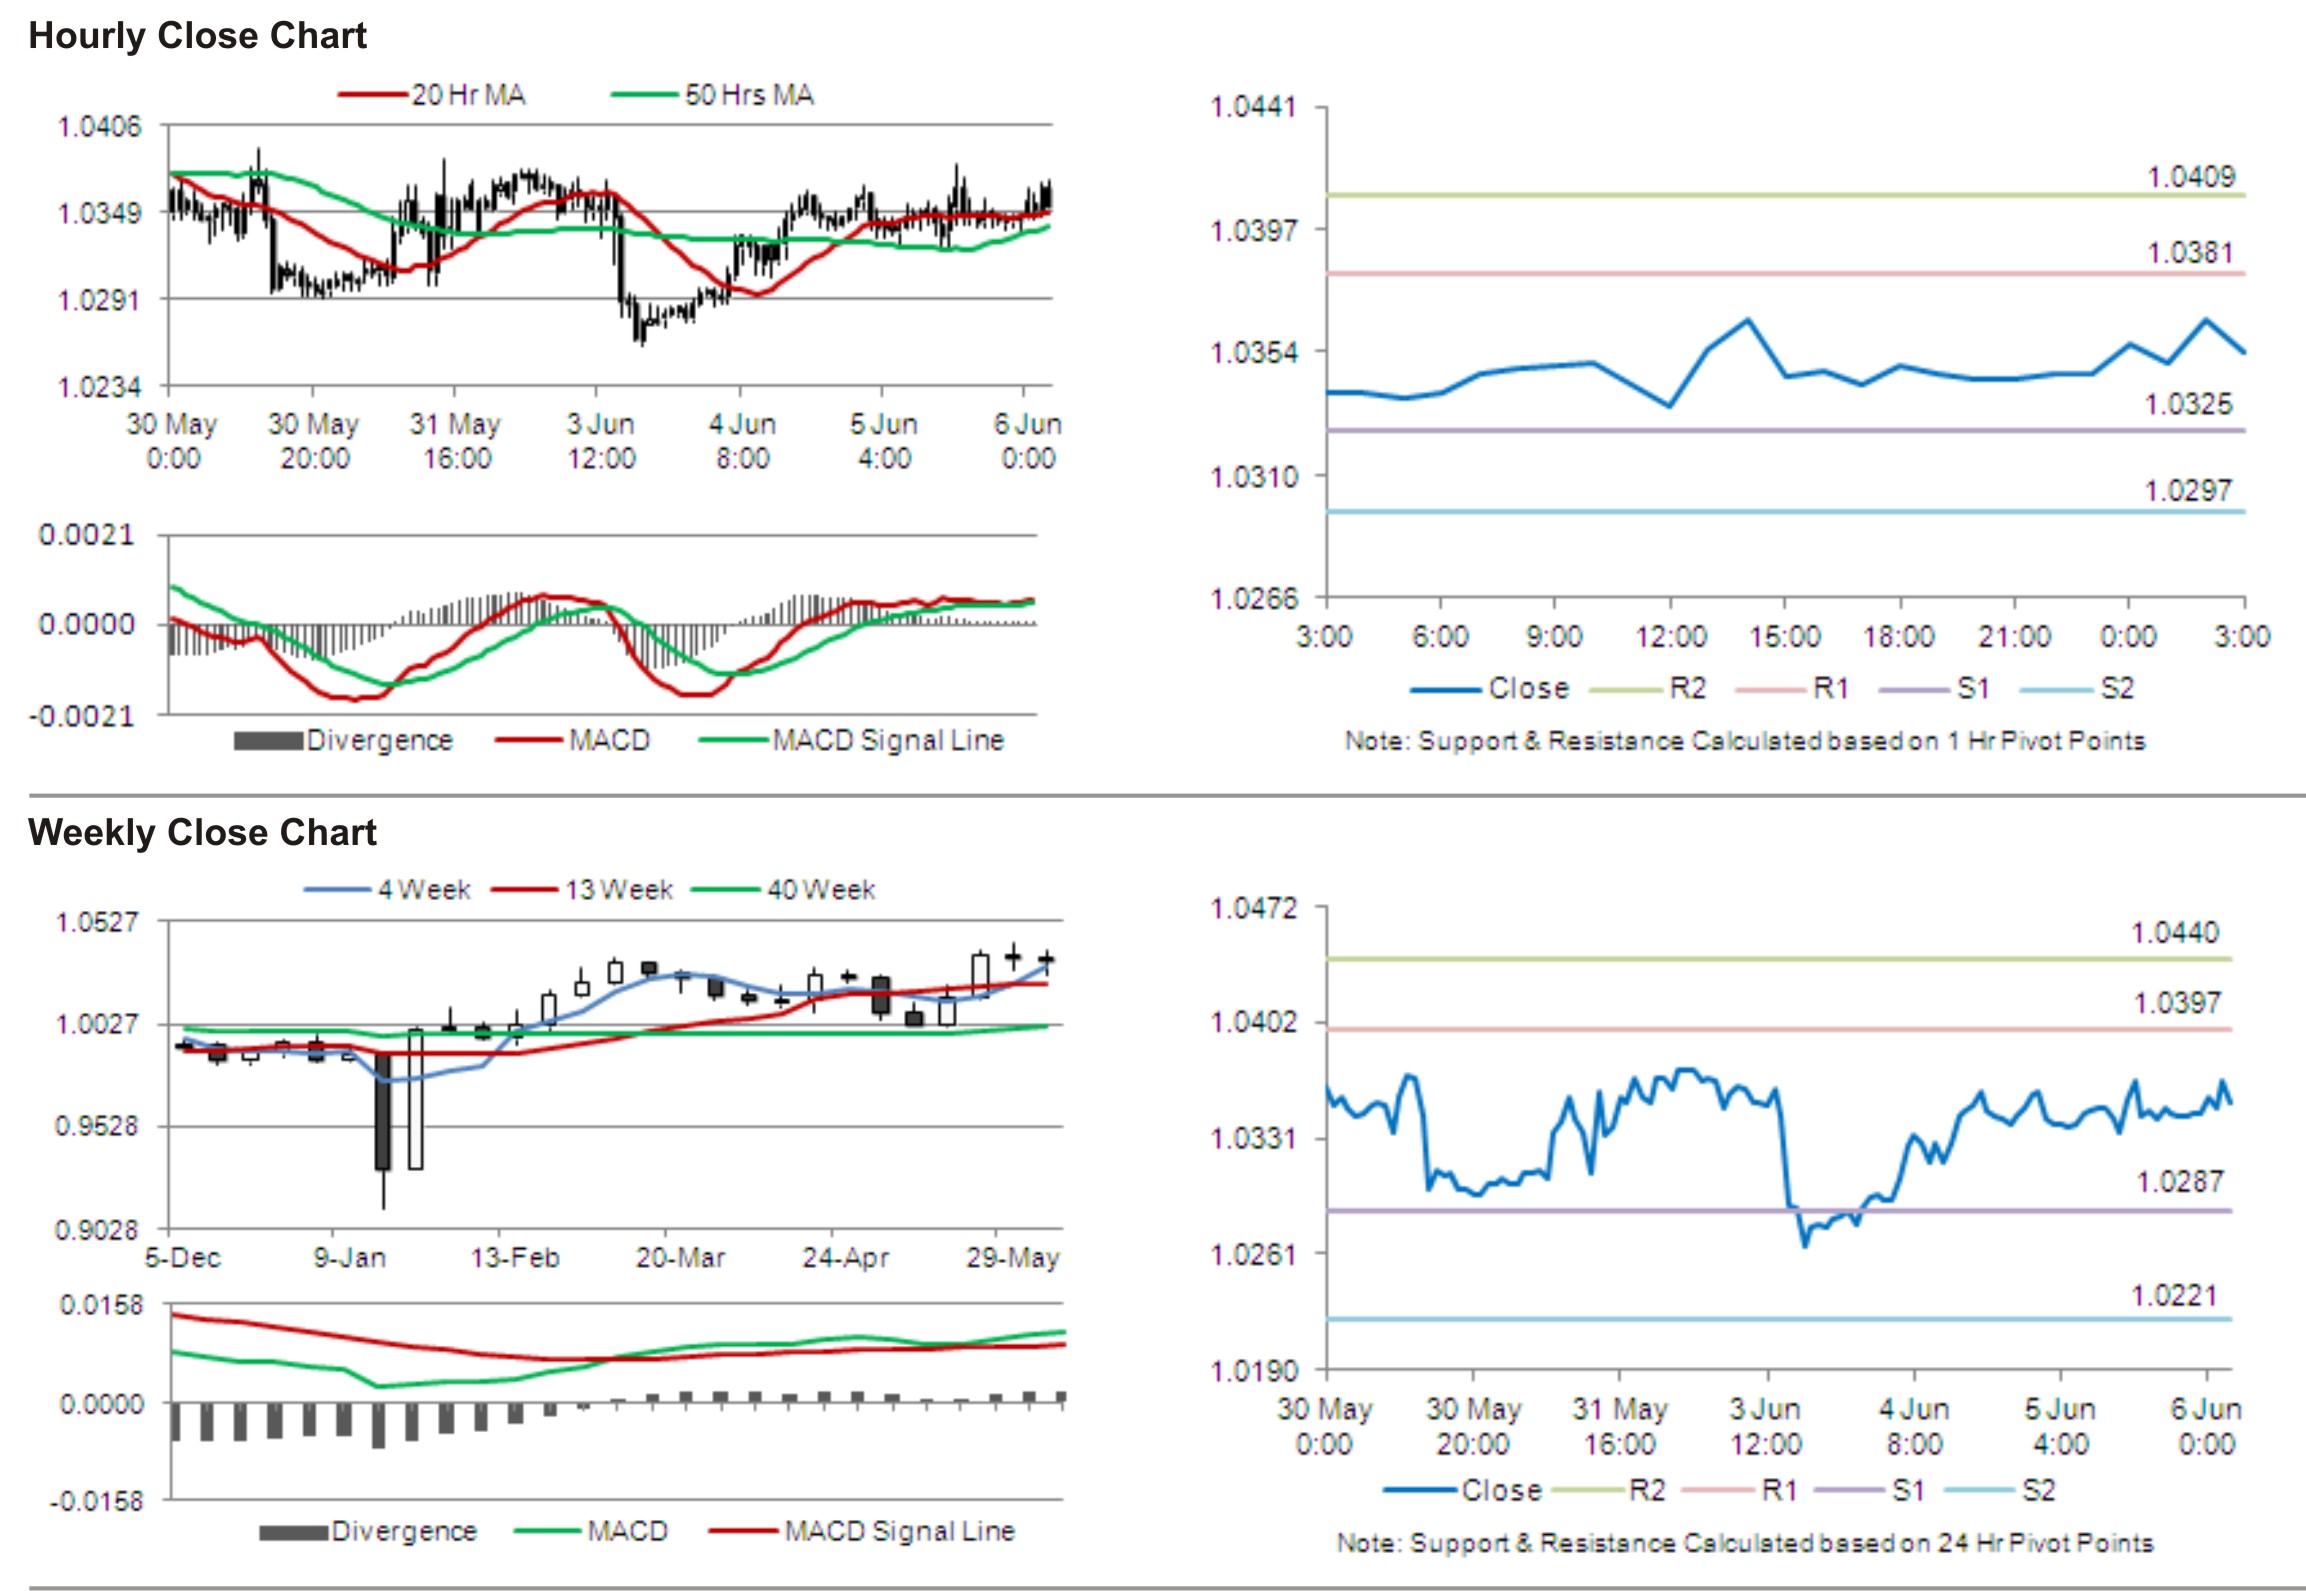Viewport: 2306px width, 1591px height.
Task: Click the 9:00 time axis label
Action: (x=1554, y=637)
